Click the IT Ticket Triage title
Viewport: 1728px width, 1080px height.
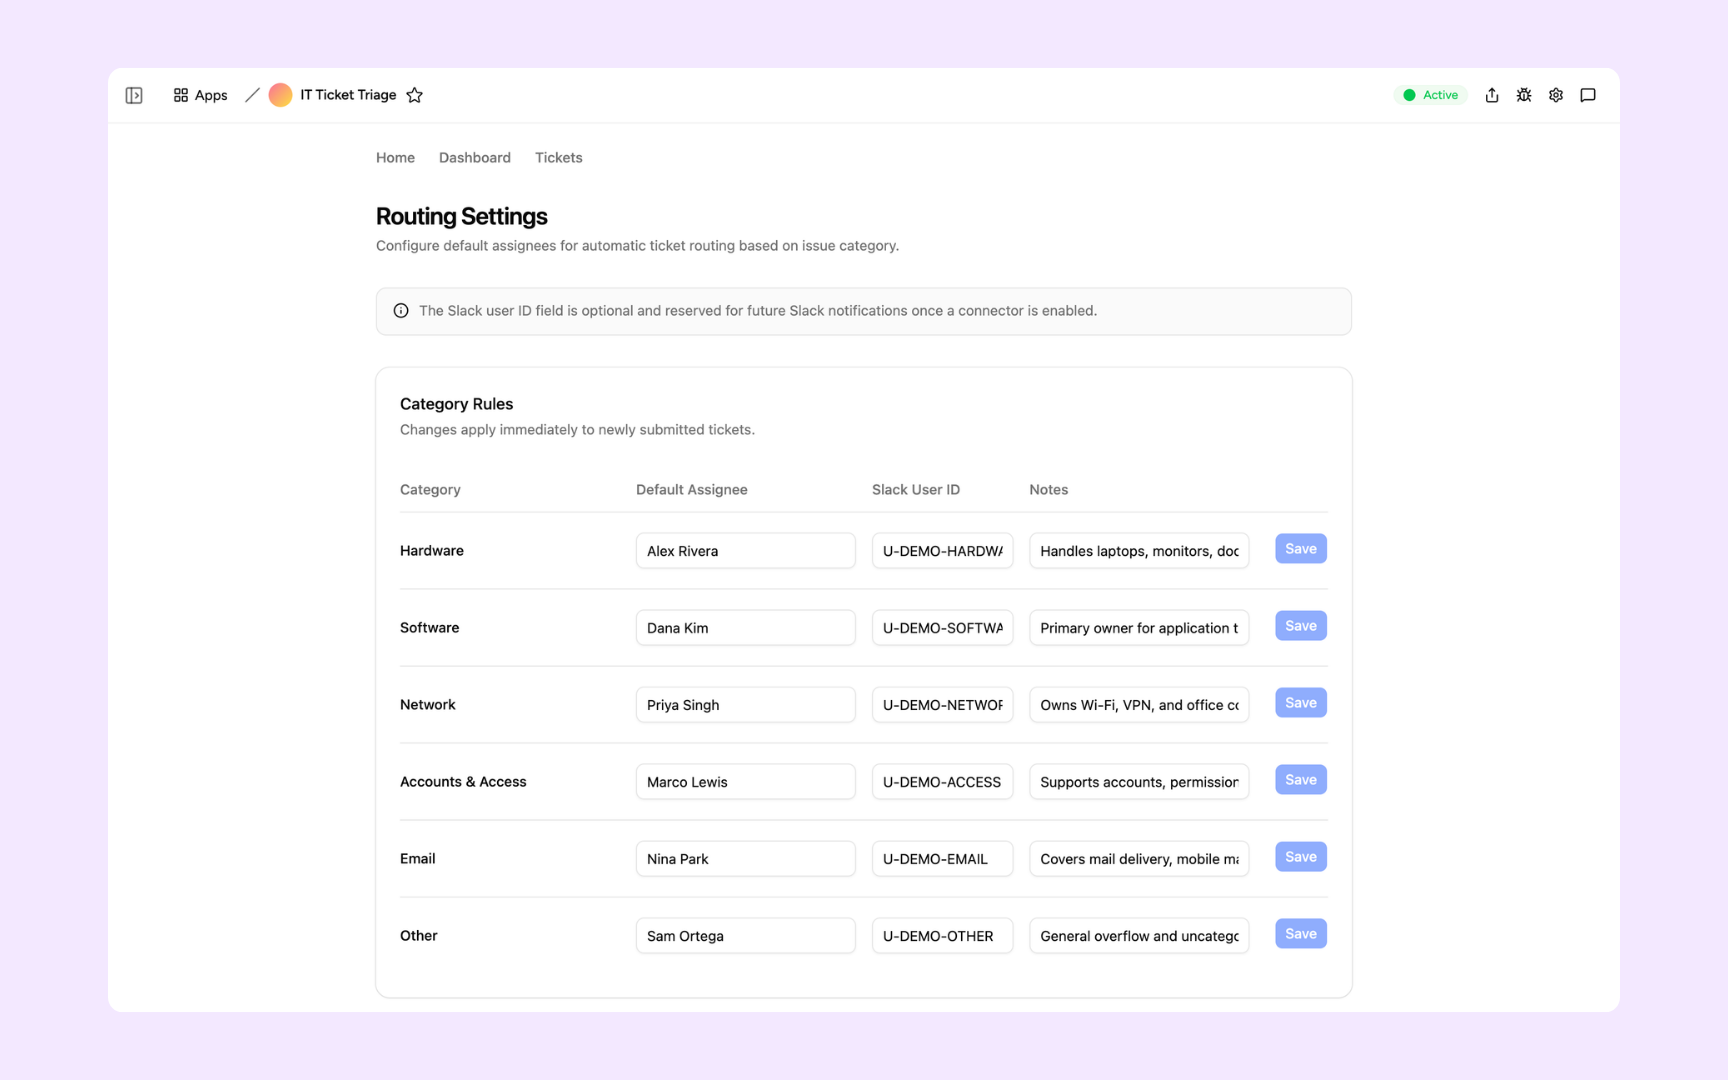point(348,95)
